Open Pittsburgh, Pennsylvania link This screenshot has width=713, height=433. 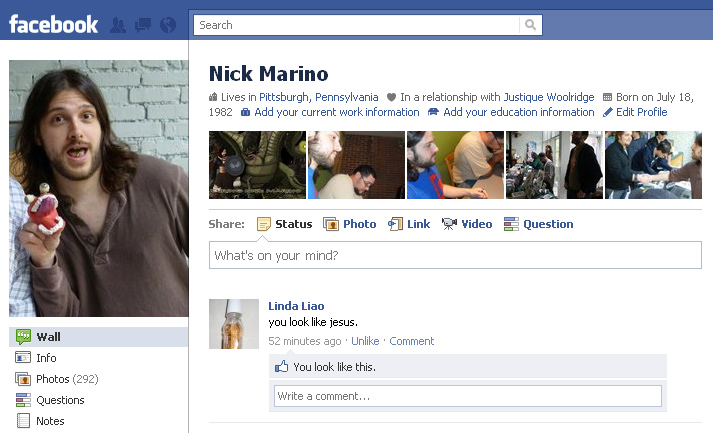click(x=318, y=97)
